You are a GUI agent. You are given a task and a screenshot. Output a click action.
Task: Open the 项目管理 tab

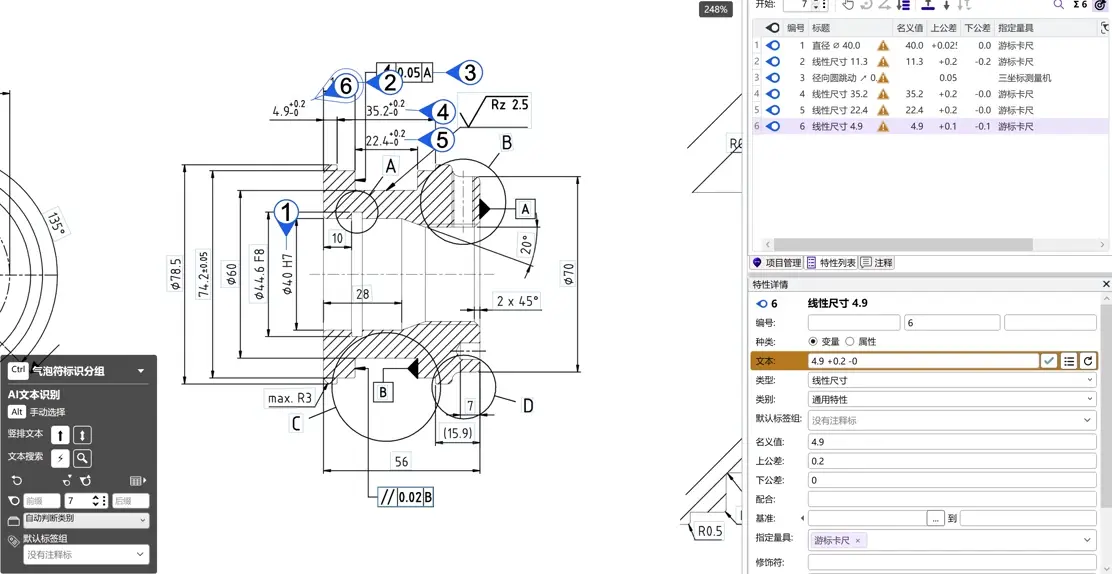pos(777,263)
